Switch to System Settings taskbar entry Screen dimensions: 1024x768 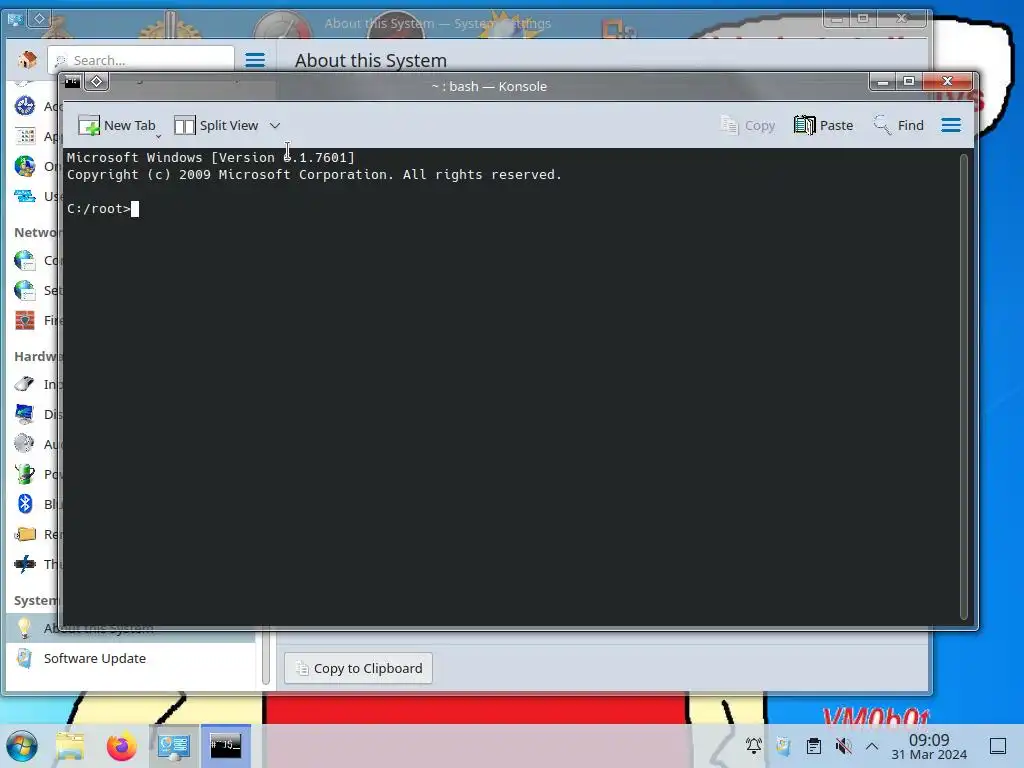click(174, 746)
